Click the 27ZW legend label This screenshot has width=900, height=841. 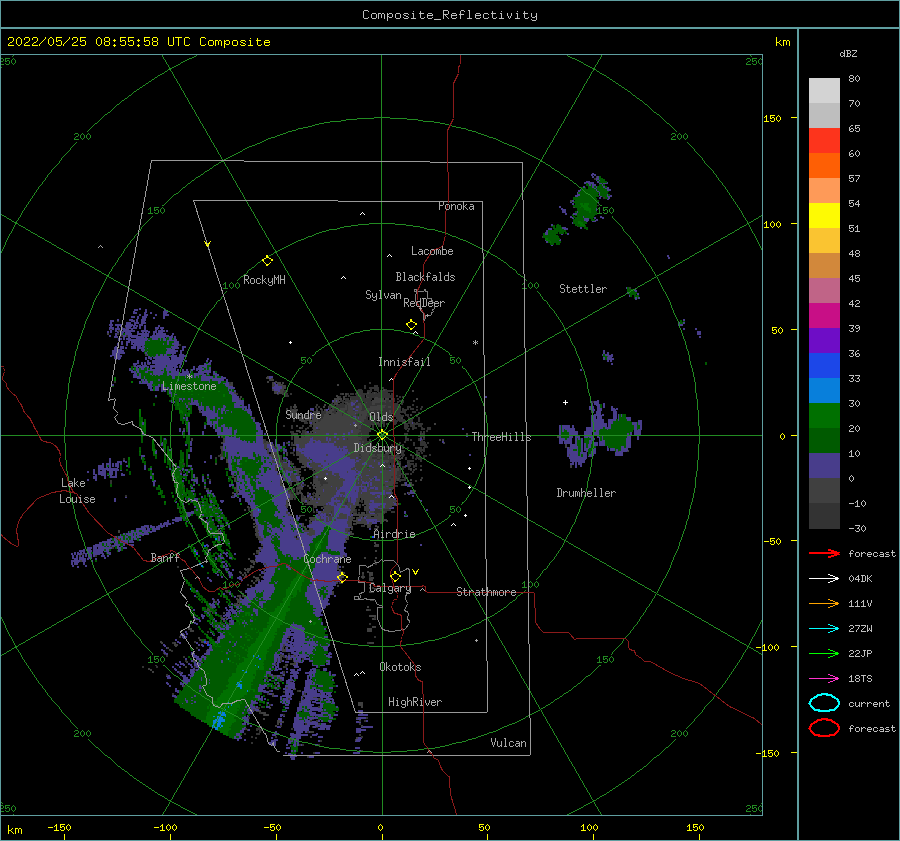860,629
